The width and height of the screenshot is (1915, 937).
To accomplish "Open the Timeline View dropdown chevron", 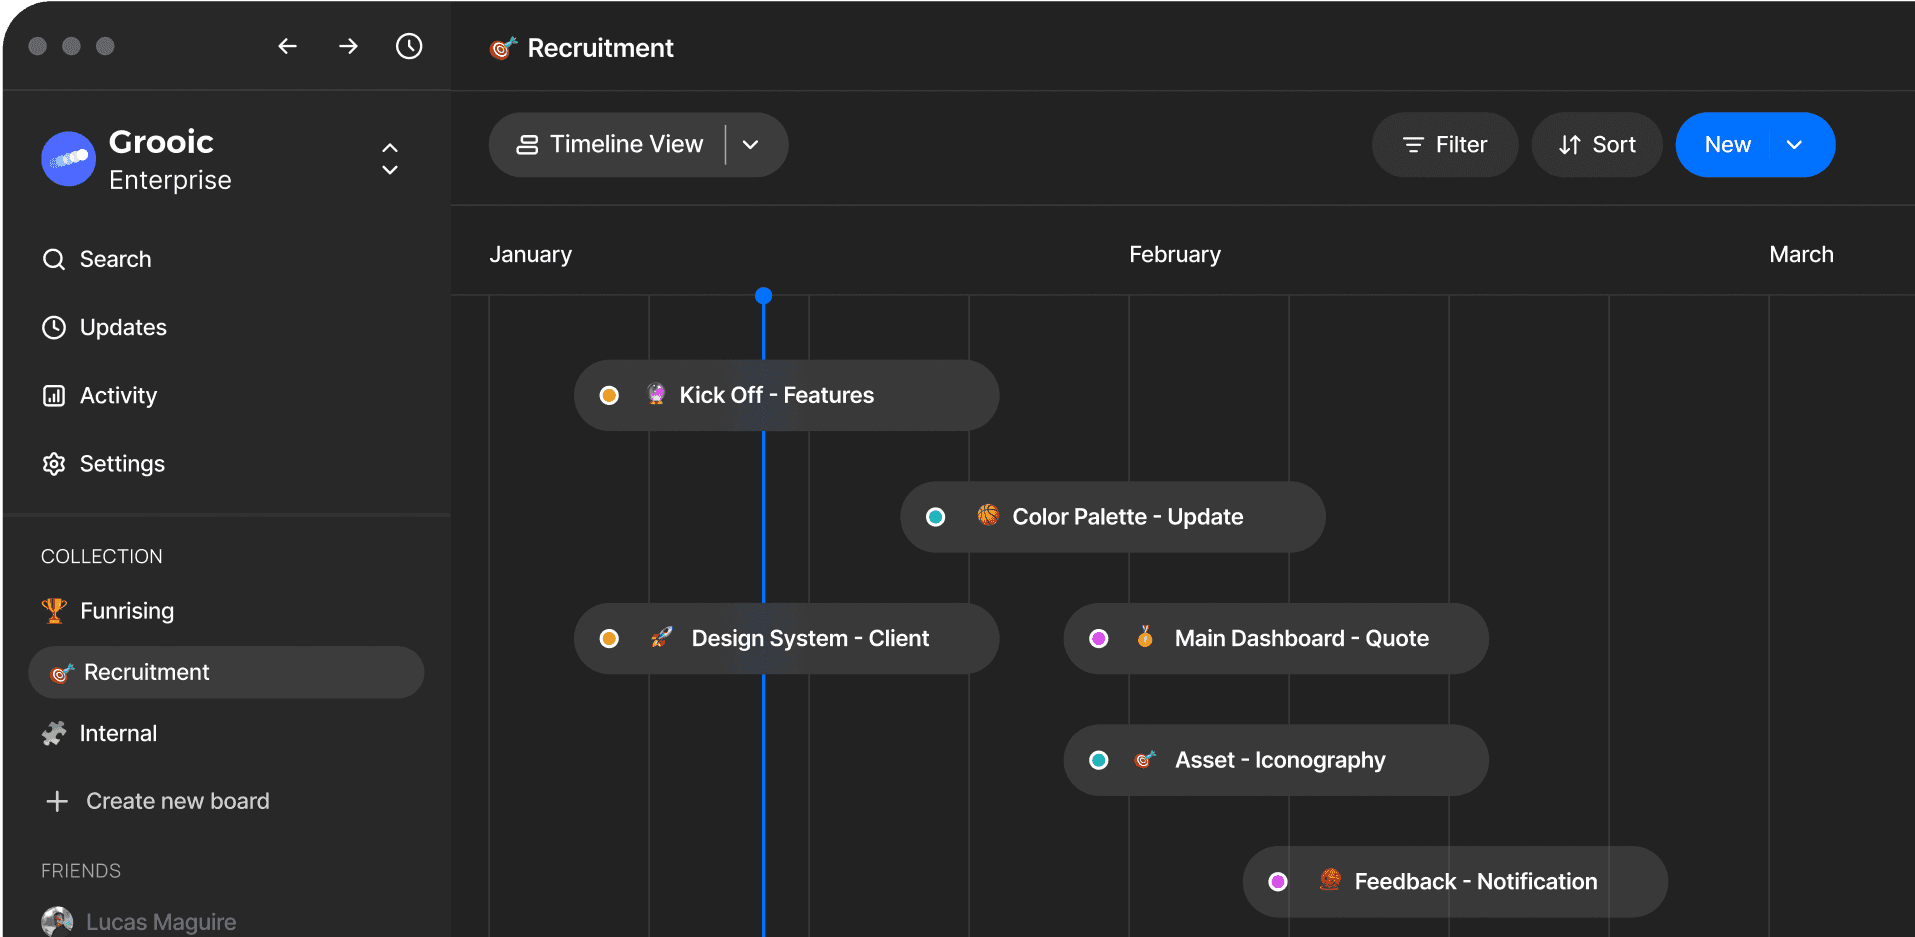I will (751, 145).
